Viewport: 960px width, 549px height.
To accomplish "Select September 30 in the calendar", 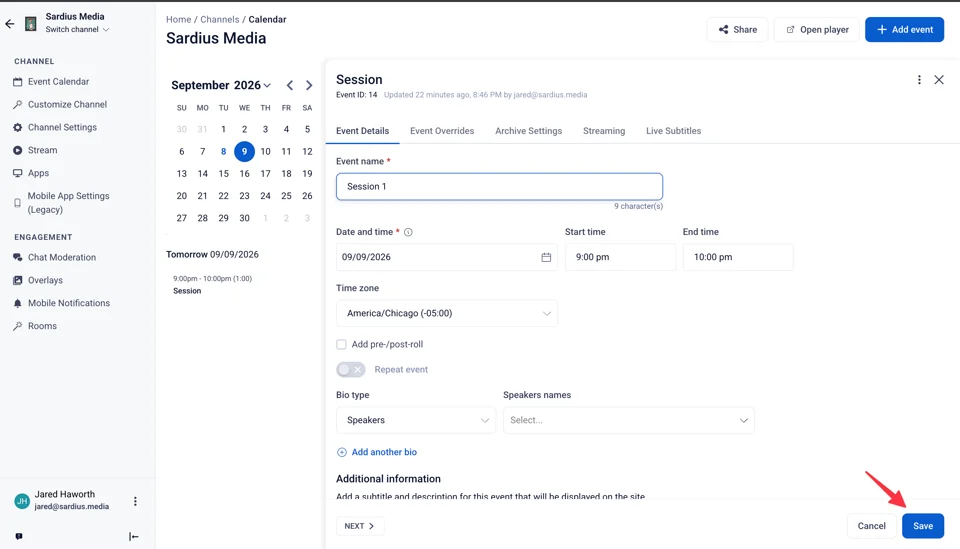I will point(244,218).
